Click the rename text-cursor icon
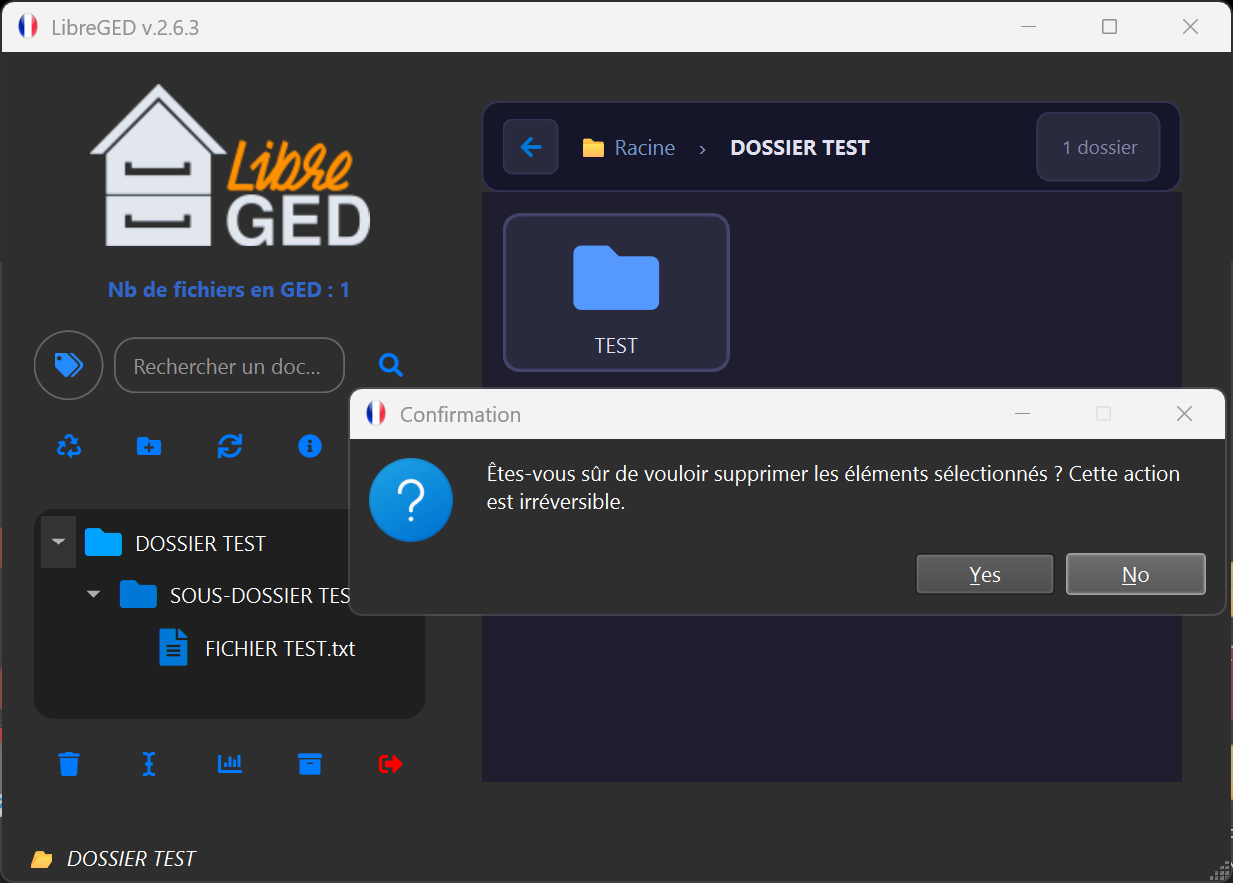1233x883 pixels. pyautogui.click(x=149, y=764)
